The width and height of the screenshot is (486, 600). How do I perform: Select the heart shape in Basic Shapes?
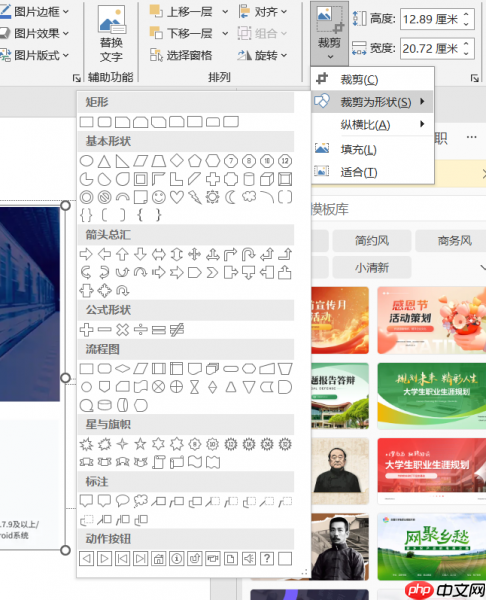click(x=177, y=197)
